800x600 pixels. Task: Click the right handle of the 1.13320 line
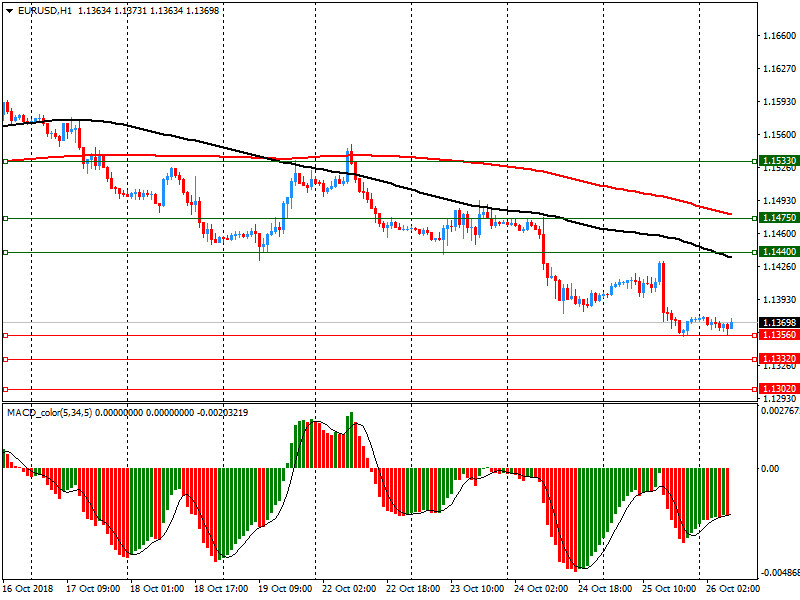(x=755, y=359)
